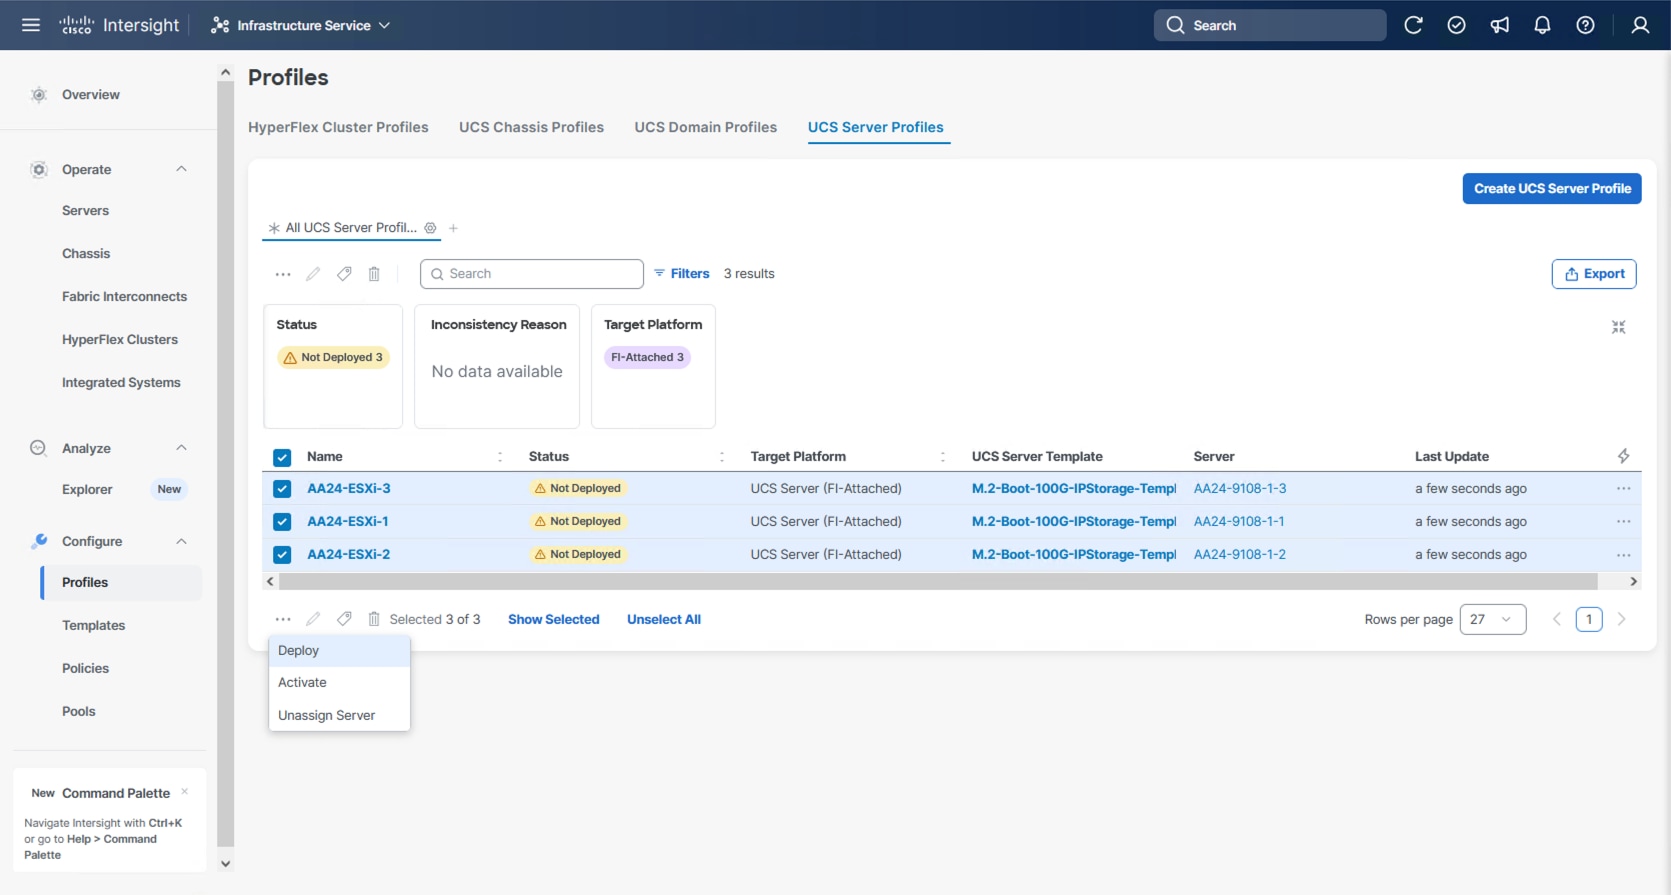This screenshot has width=1671, height=895.
Task: Open the AA24-ESXi-3 profile link
Action: (x=349, y=488)
